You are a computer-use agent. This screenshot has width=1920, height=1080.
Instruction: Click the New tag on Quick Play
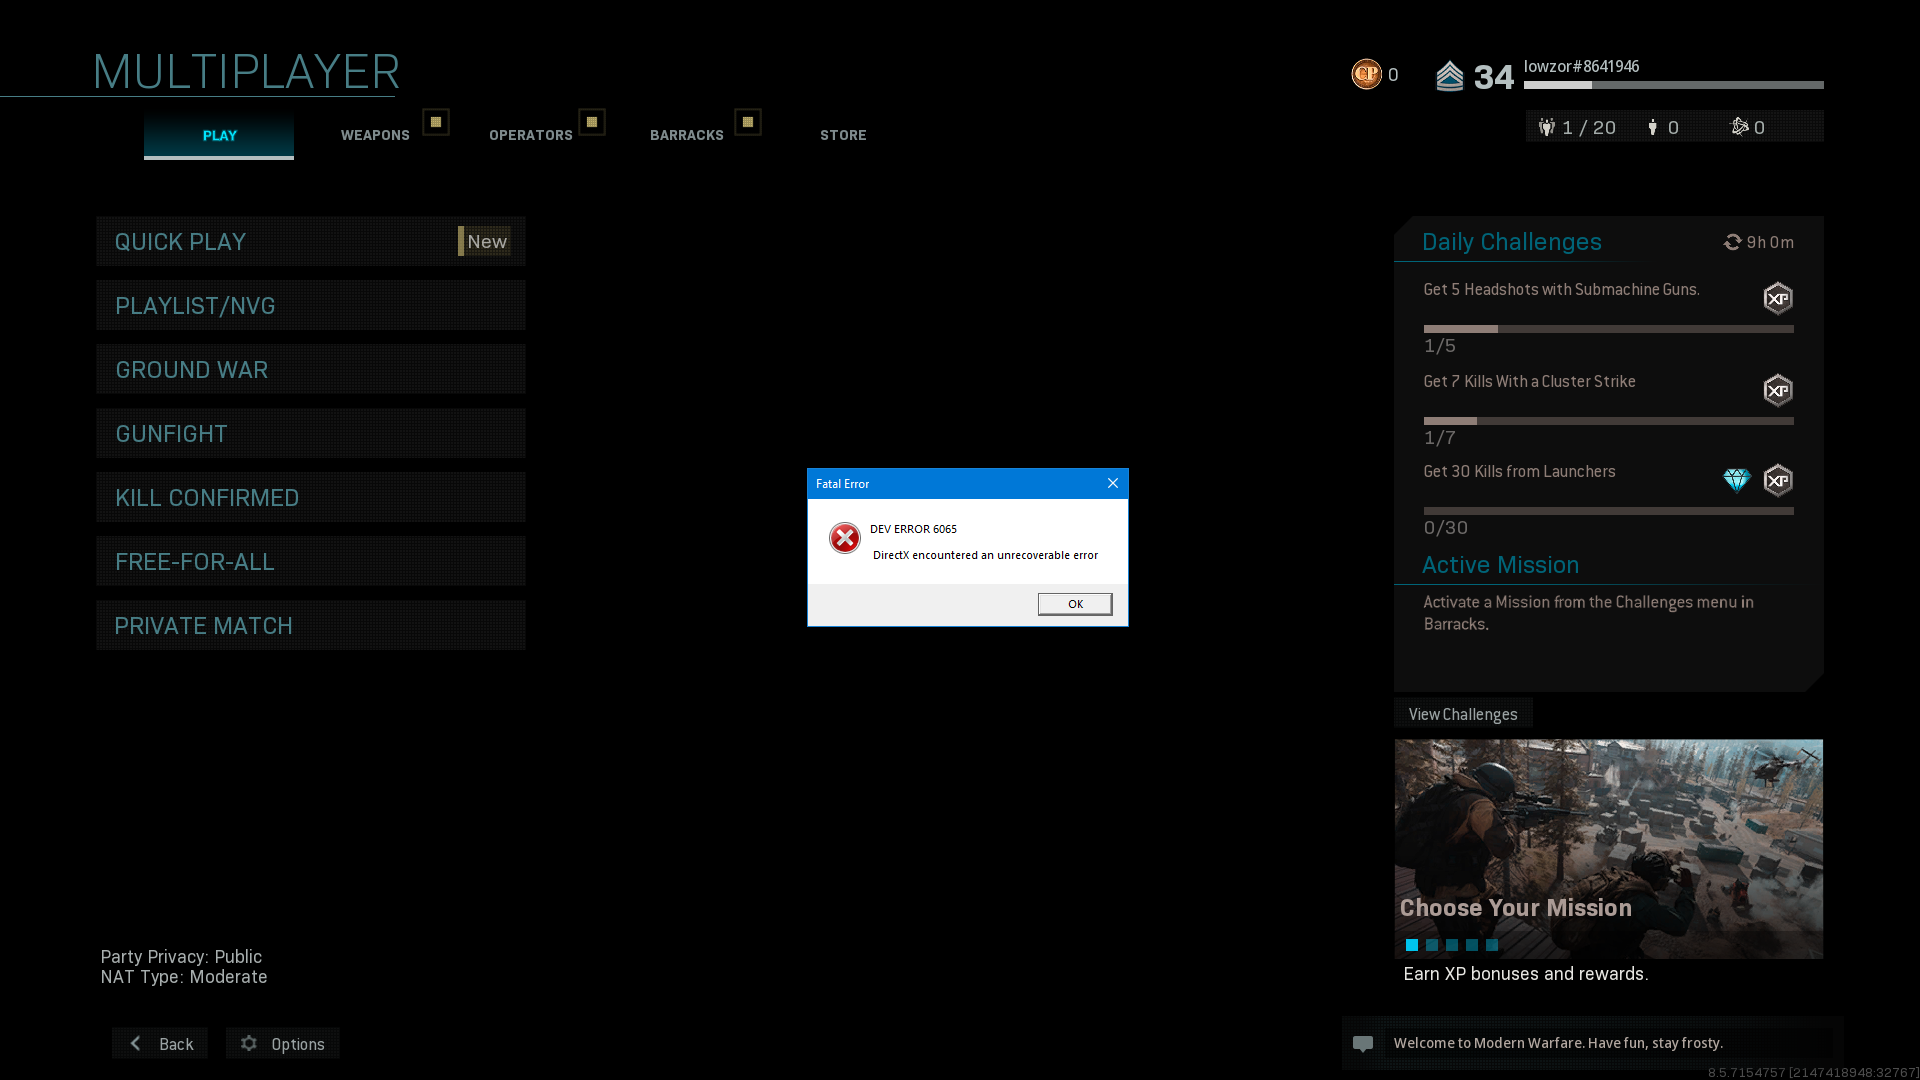pos(485,241)
